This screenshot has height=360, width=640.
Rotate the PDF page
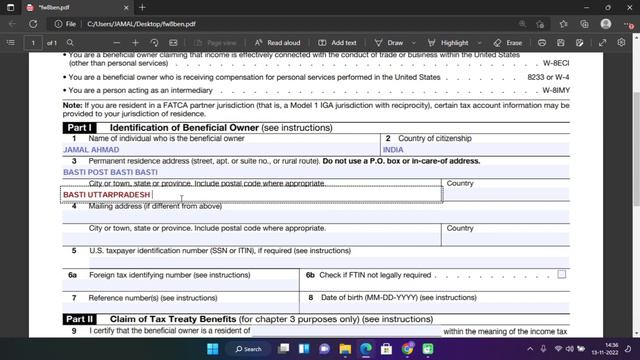[154, 42]
